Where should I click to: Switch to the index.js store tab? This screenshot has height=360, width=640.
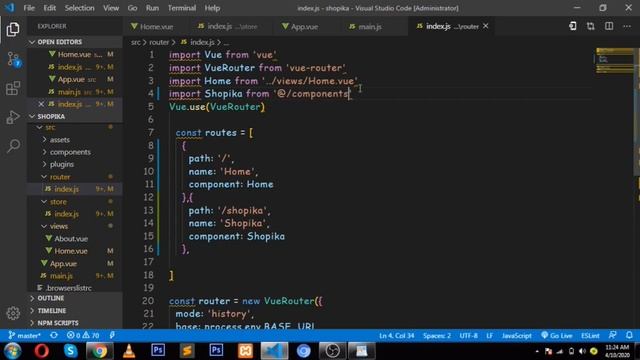232,27
